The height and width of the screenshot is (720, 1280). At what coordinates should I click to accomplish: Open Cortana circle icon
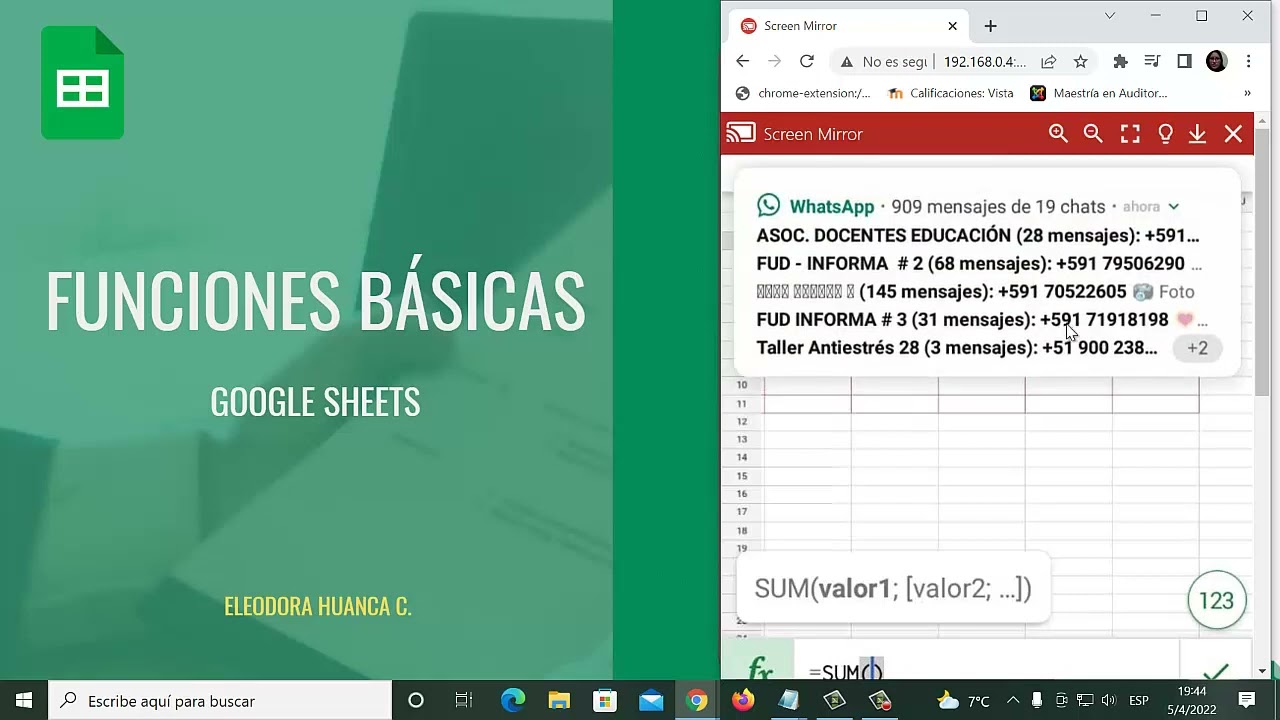coord(415,701)
